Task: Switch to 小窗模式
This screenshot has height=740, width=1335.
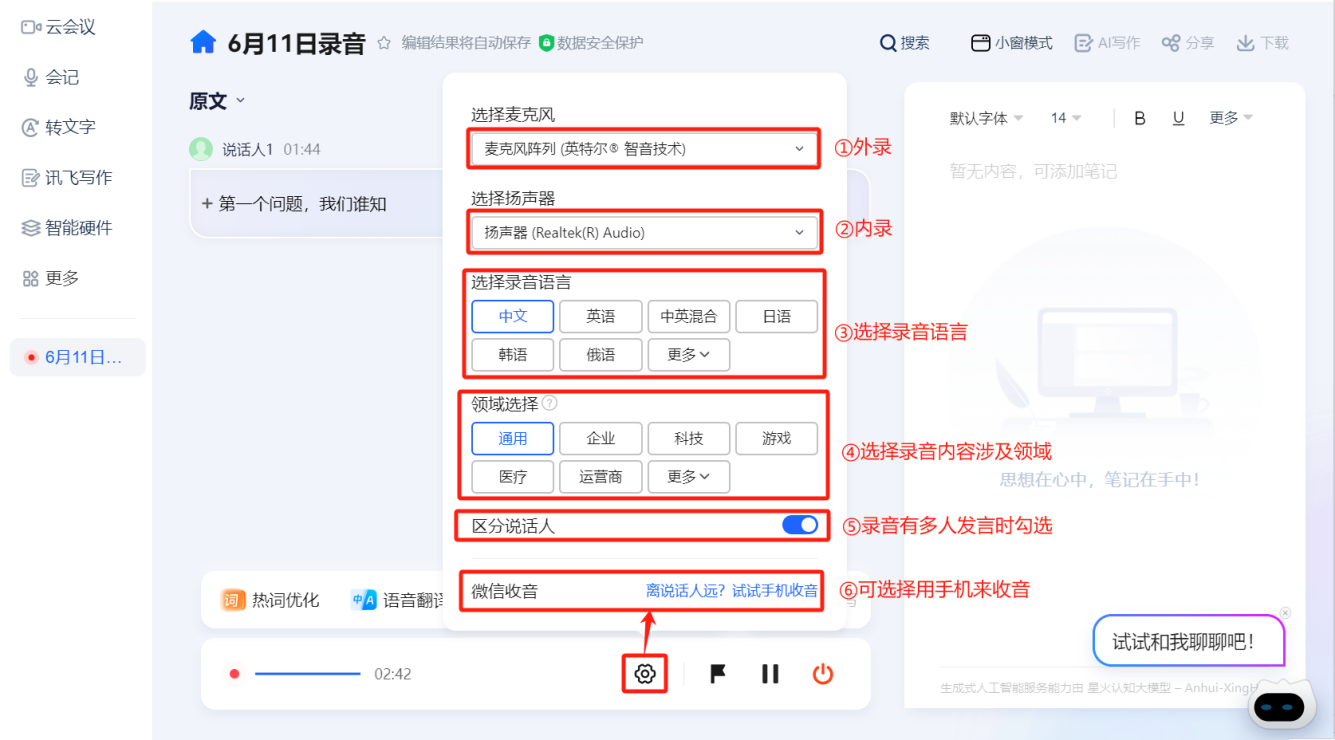Action: point(1012,43)
